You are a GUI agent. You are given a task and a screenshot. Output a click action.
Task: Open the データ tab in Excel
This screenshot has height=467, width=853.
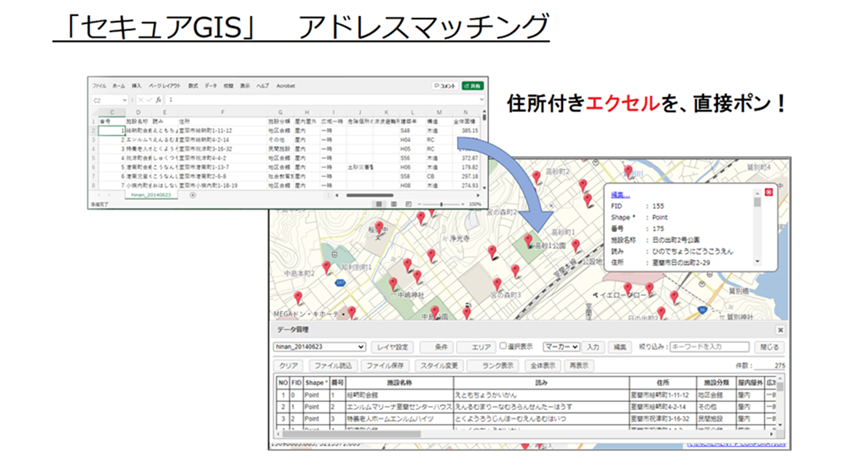pyautogui.click(x=211, y=86)
